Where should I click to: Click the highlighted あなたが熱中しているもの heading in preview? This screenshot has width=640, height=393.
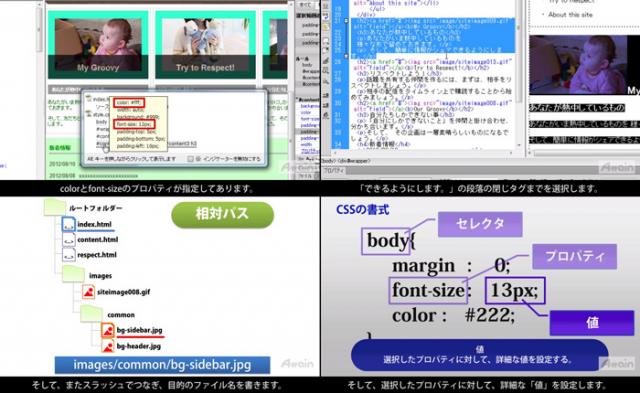577,108
